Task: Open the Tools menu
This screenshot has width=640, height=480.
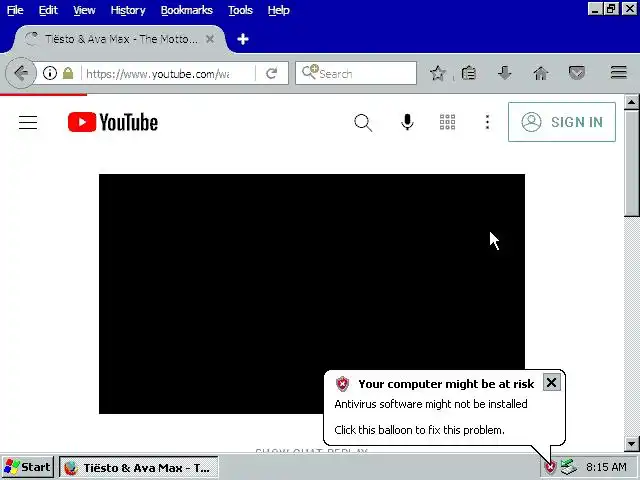Action: click(240, 10)
